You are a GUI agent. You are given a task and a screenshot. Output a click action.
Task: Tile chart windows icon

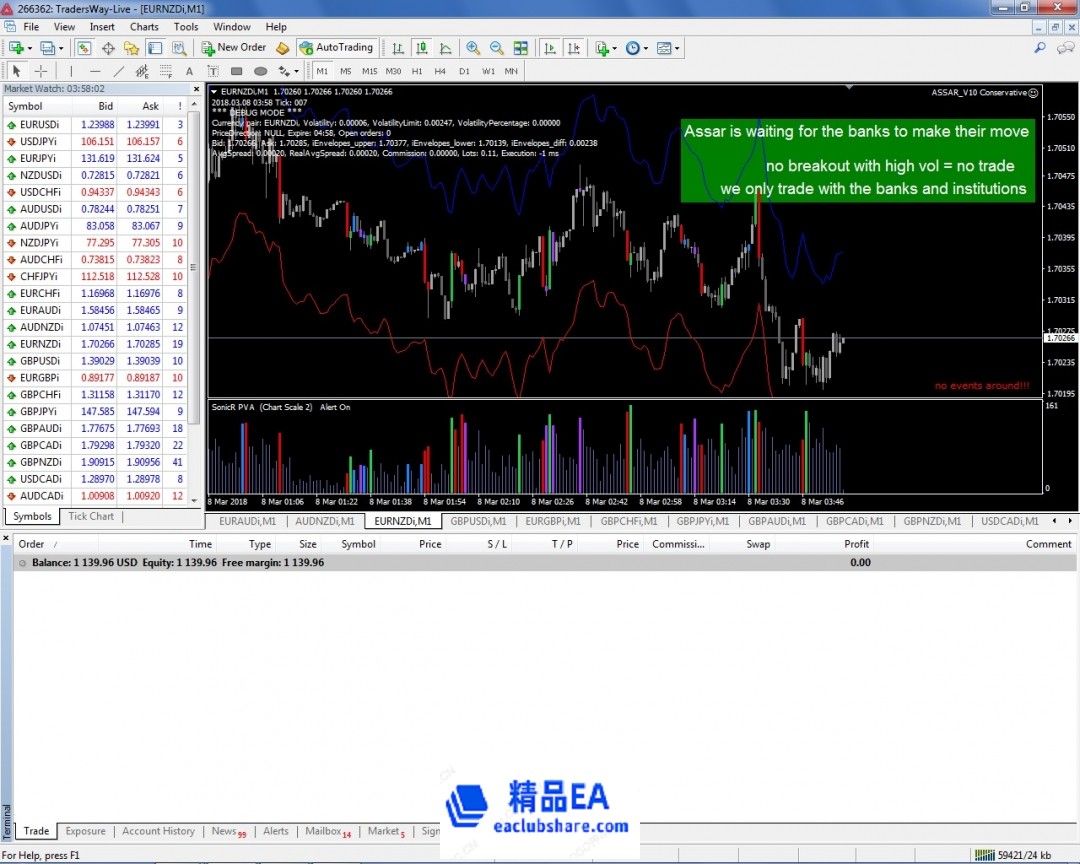click(521, 48)
